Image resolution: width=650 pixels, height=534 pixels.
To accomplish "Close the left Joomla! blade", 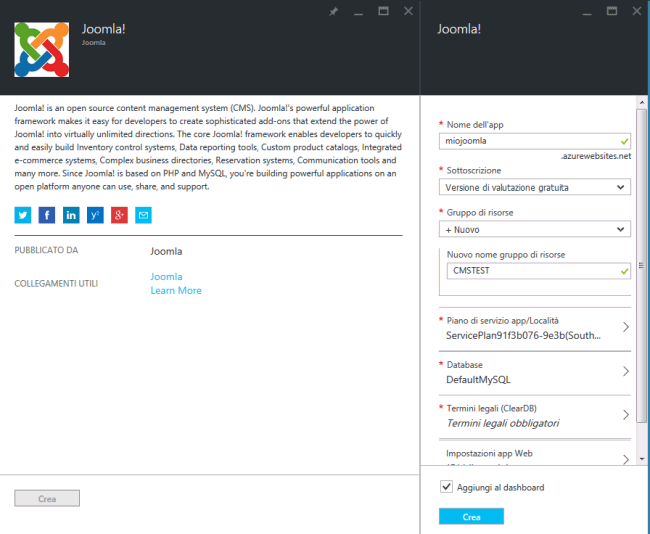I will click(x=408, y=11).
